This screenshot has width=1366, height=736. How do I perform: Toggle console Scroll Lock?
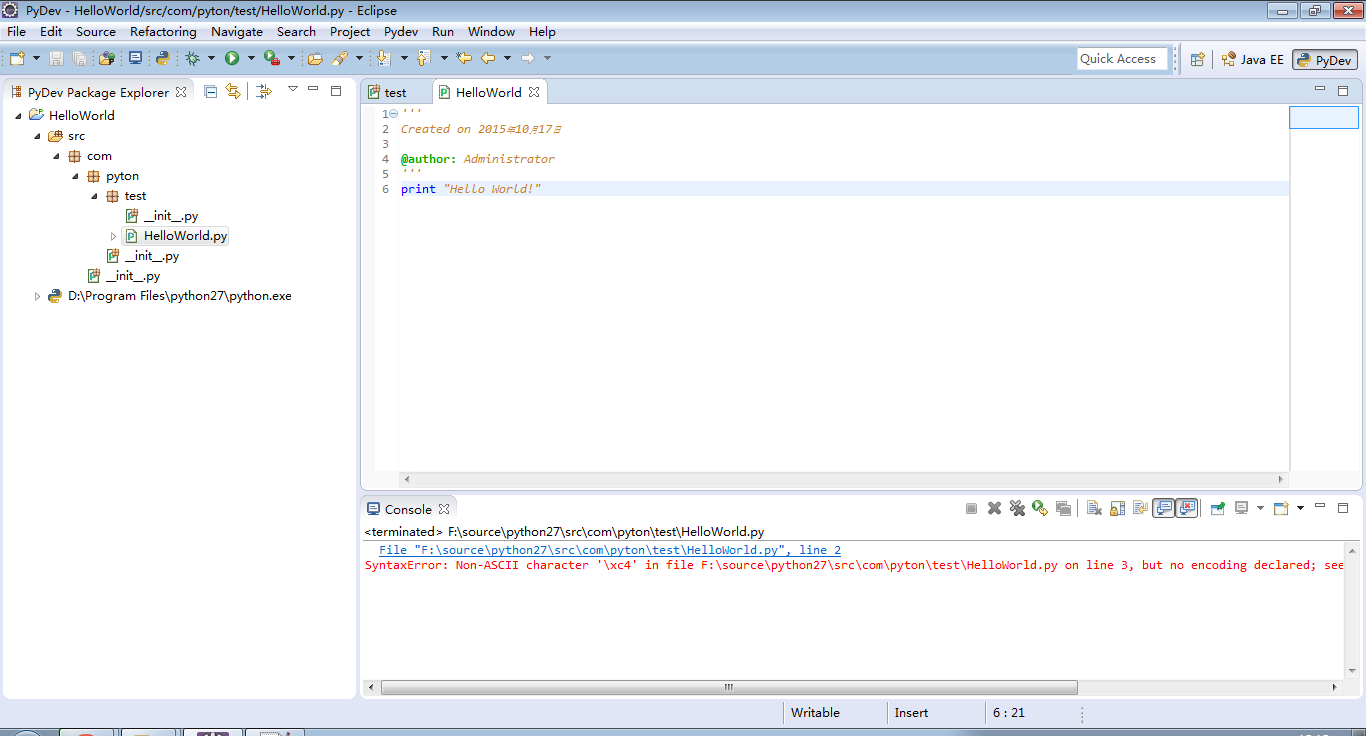click(x=1117, y=508)
